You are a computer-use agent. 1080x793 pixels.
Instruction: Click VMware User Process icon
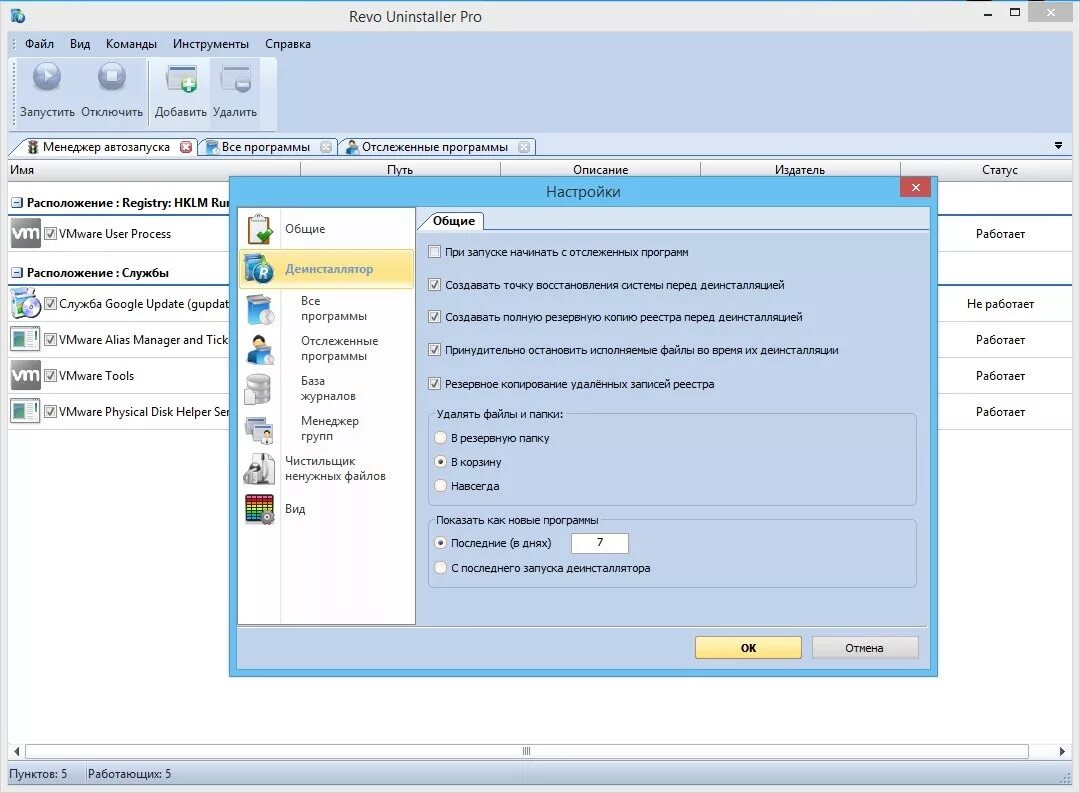pyautogui.click(x=25, y=233)
